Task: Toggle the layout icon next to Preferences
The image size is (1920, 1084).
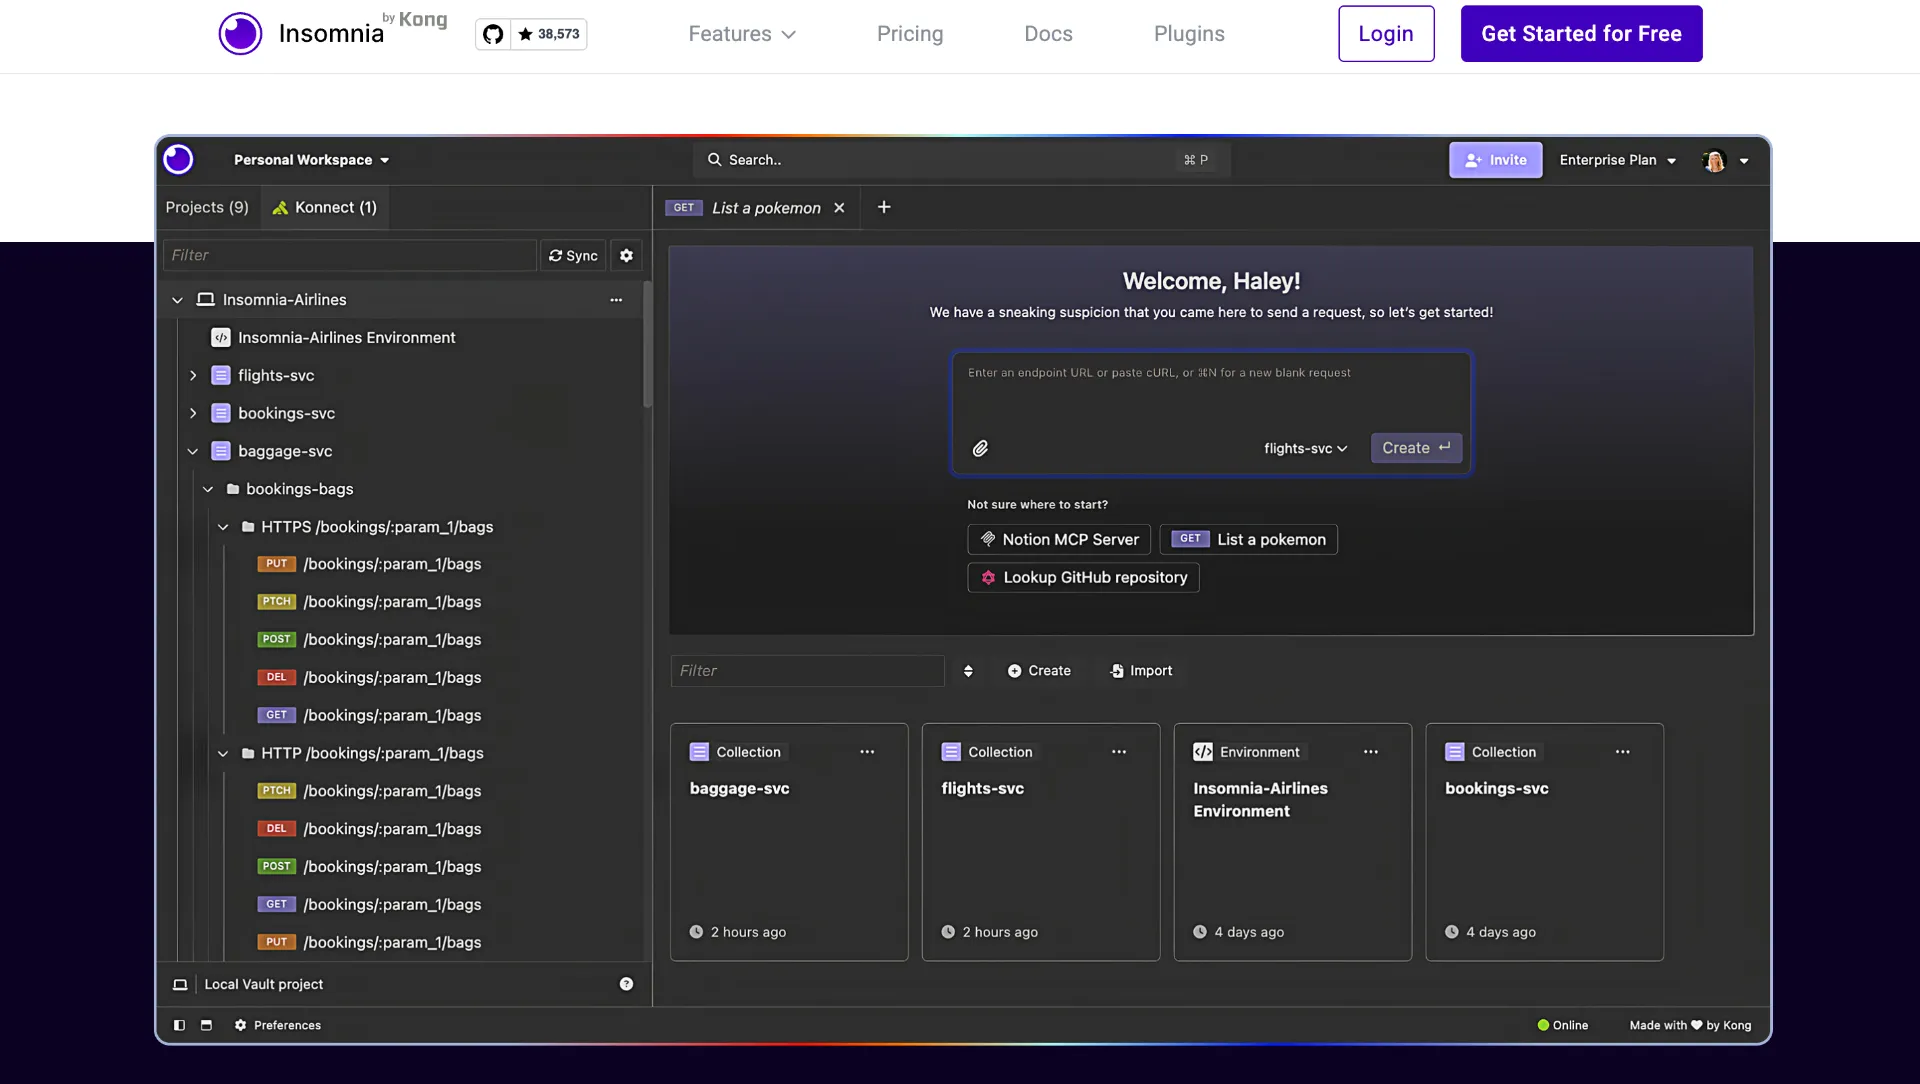Action: pyautogui.click(x=206, y=1025)
